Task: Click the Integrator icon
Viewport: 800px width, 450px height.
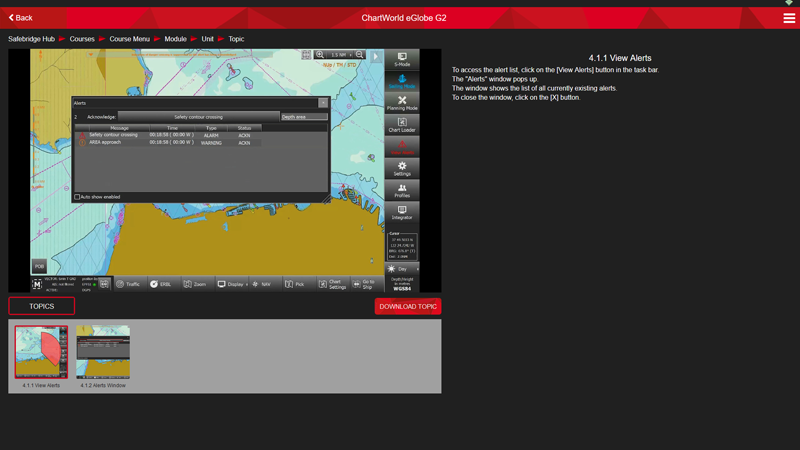Action: click(402, 212)
